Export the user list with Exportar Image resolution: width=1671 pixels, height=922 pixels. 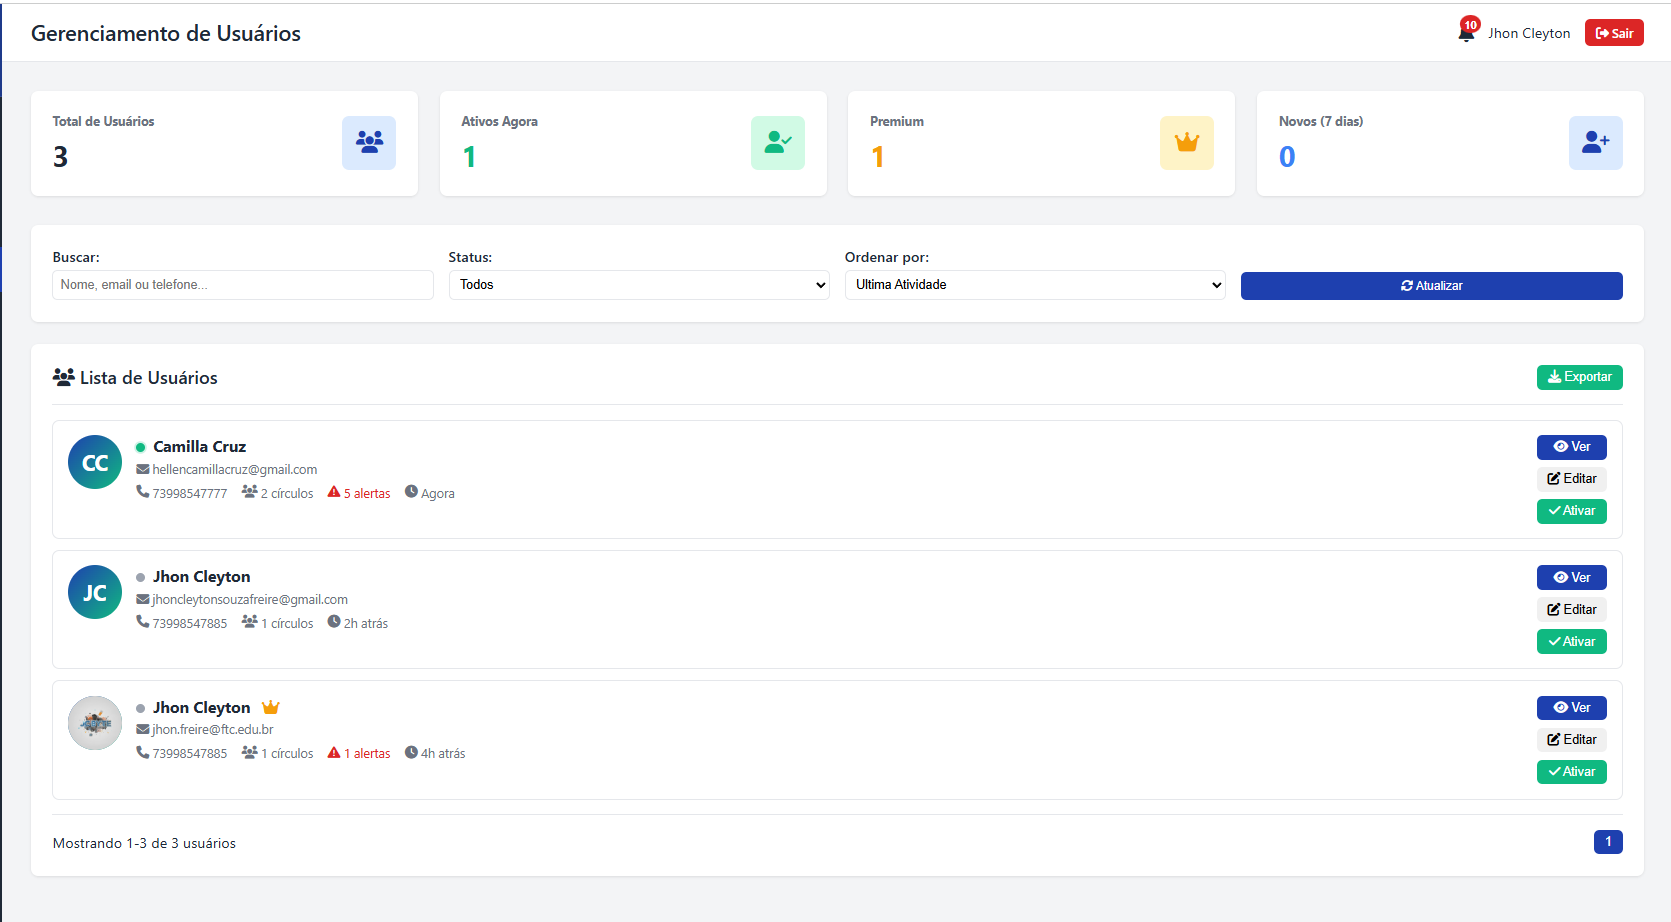click(1579, 377)
